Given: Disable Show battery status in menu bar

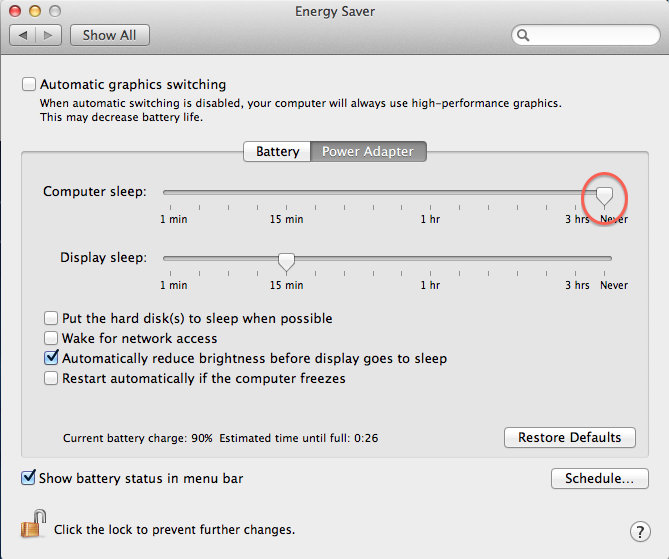Looking at the screenshot, I should 28,478.
